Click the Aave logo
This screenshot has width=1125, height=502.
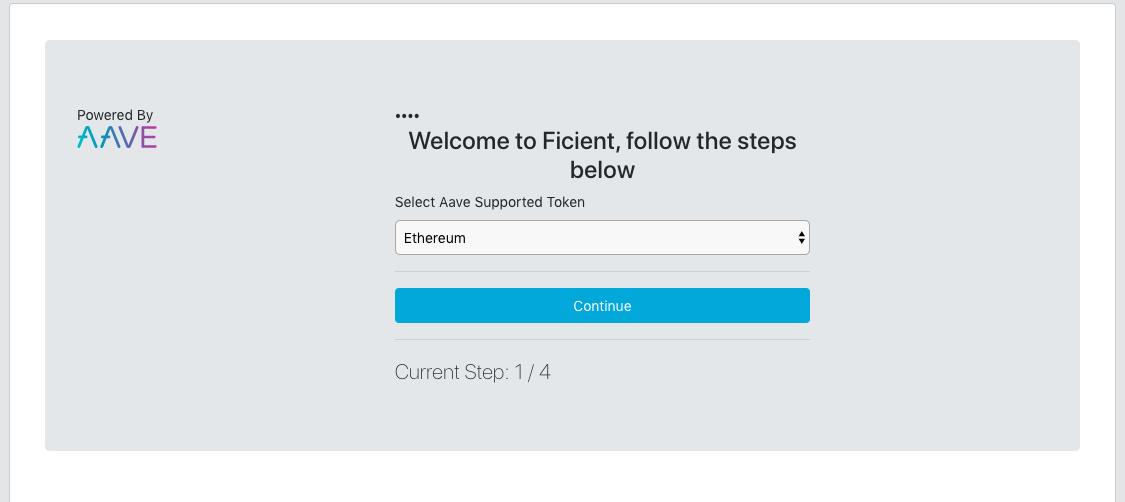click(117, 138)
